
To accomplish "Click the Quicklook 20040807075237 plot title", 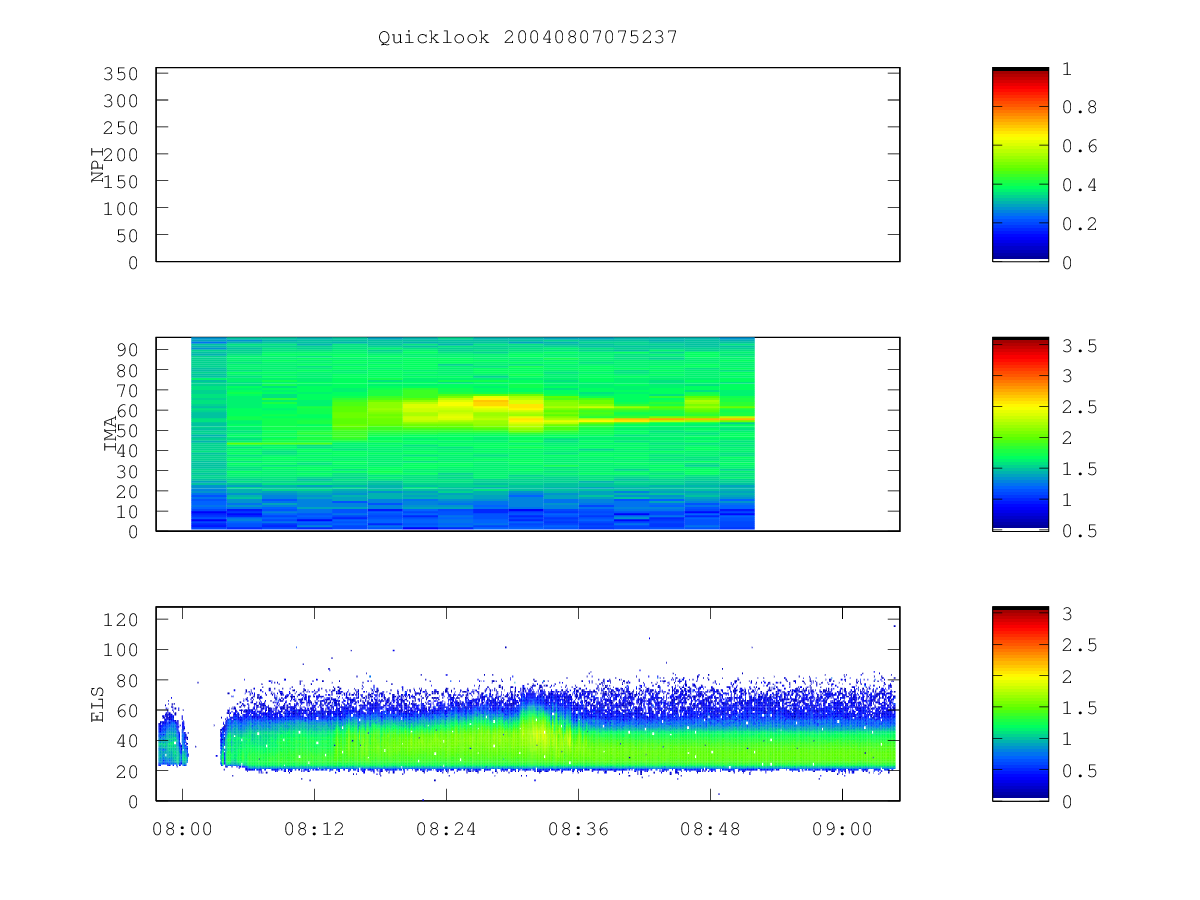I will point(528,37).
